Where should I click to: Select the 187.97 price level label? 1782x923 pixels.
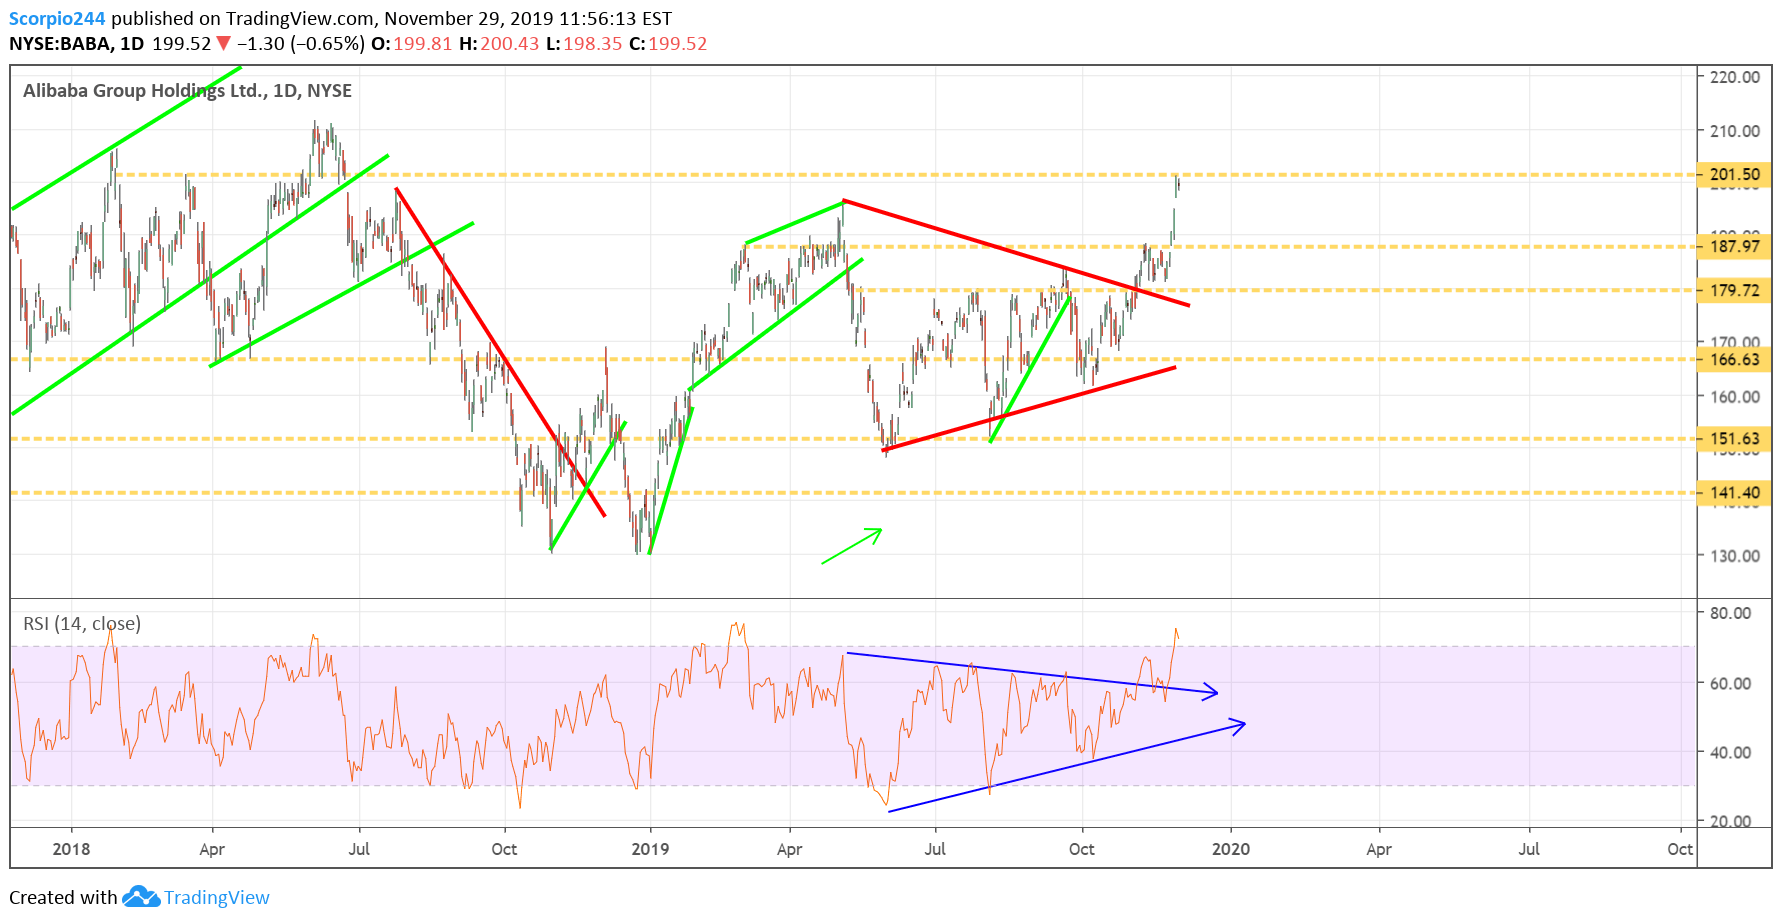tap(1735, 246)
